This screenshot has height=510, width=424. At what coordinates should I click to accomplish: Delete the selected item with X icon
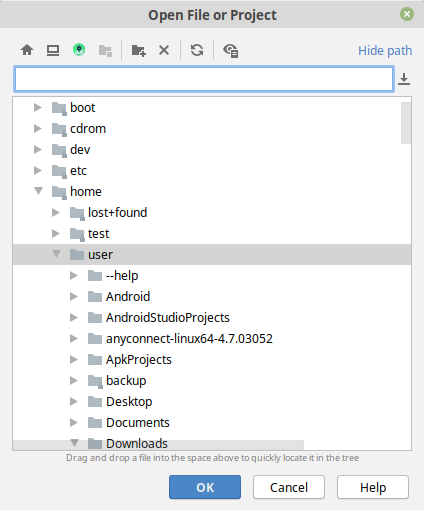coord(164,50)
